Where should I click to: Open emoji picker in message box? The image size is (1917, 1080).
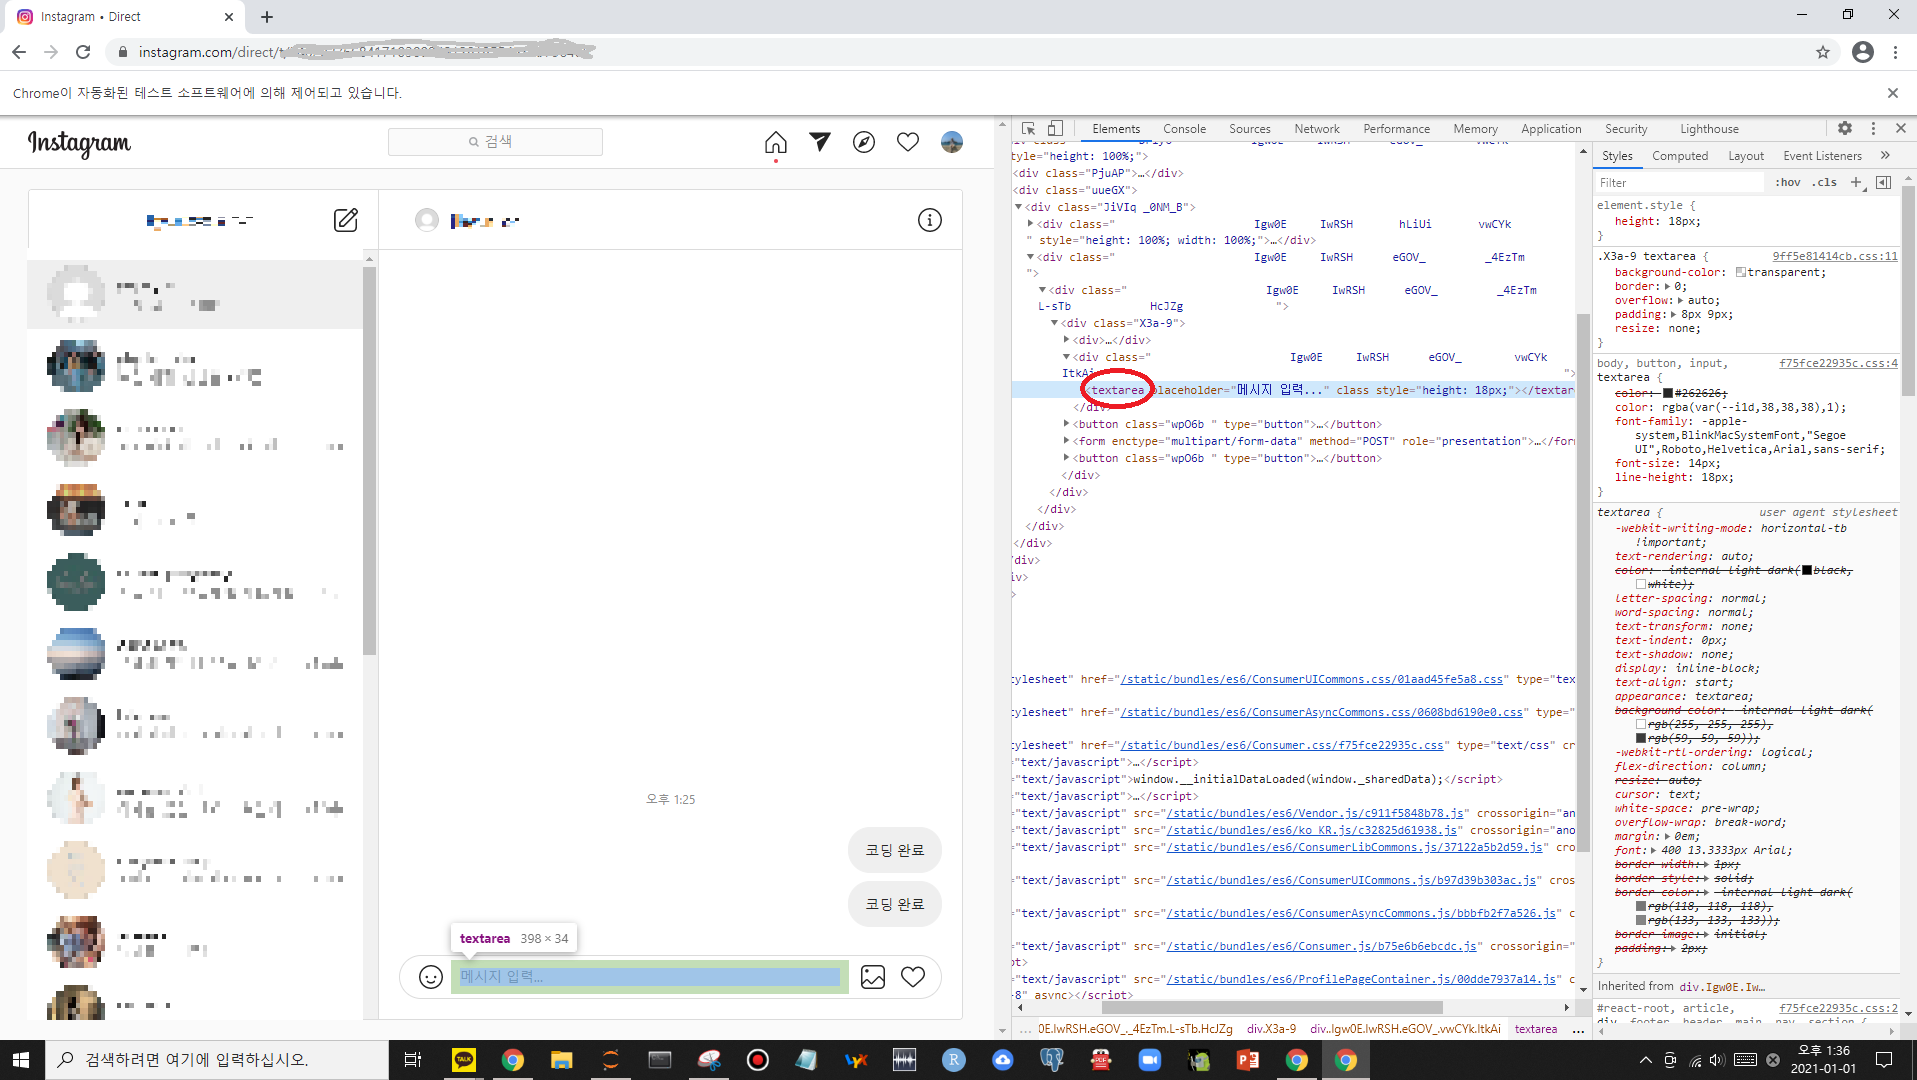(431, 977)
